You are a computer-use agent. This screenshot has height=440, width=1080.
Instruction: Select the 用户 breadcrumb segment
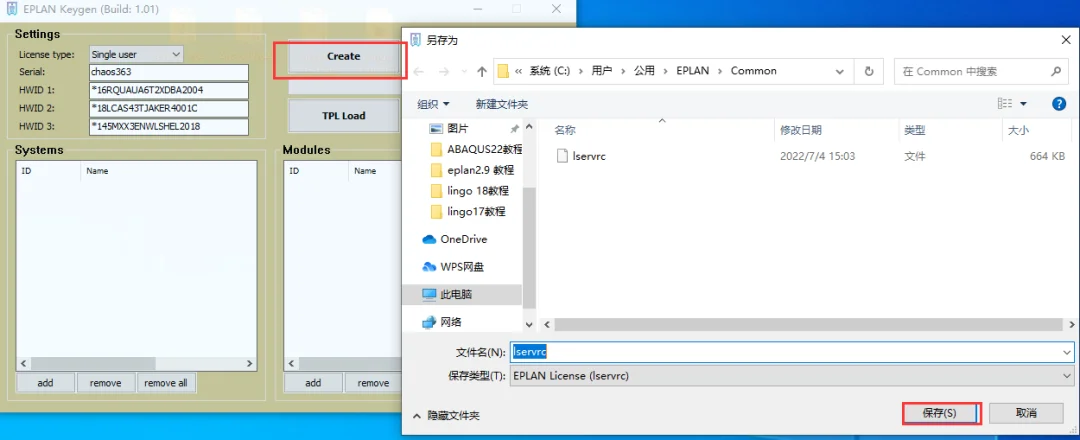pyautogui.click(x=601, y=71)
